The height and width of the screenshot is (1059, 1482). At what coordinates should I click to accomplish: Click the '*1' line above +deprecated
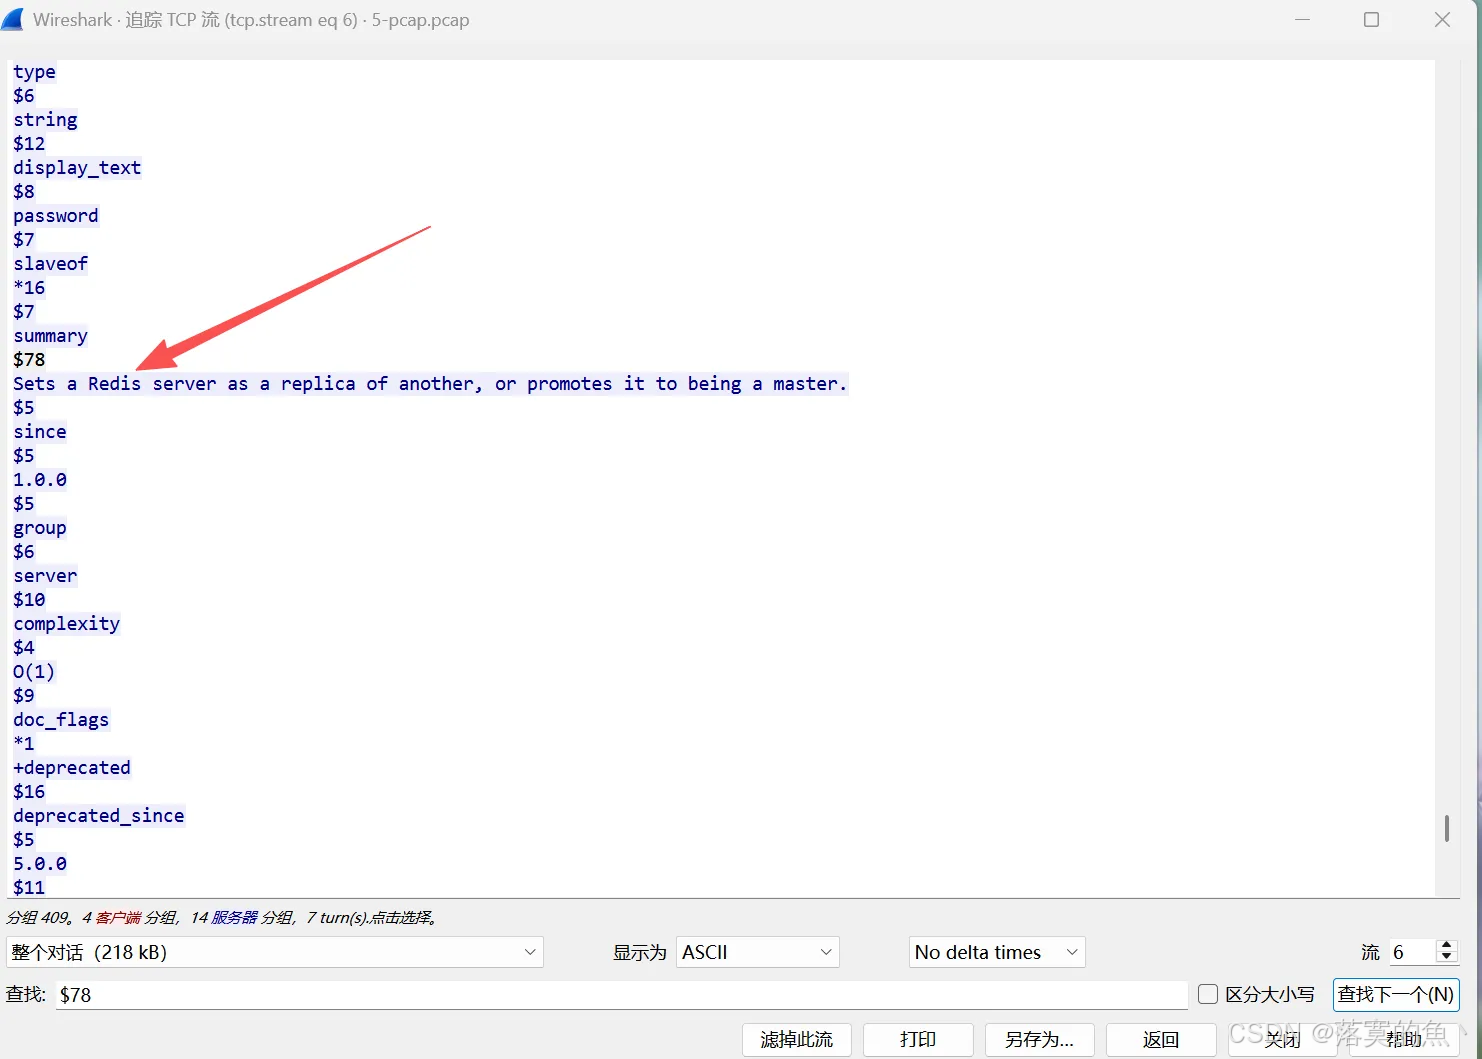tap(24, 744)
